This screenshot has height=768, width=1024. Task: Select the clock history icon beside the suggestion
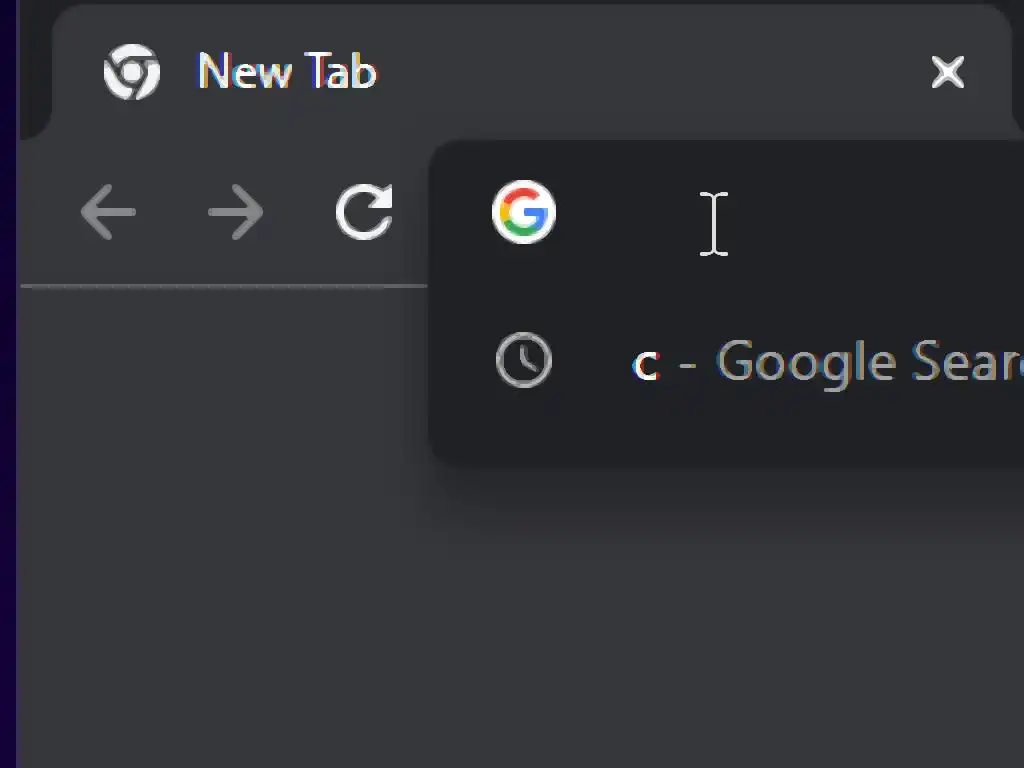524,360
